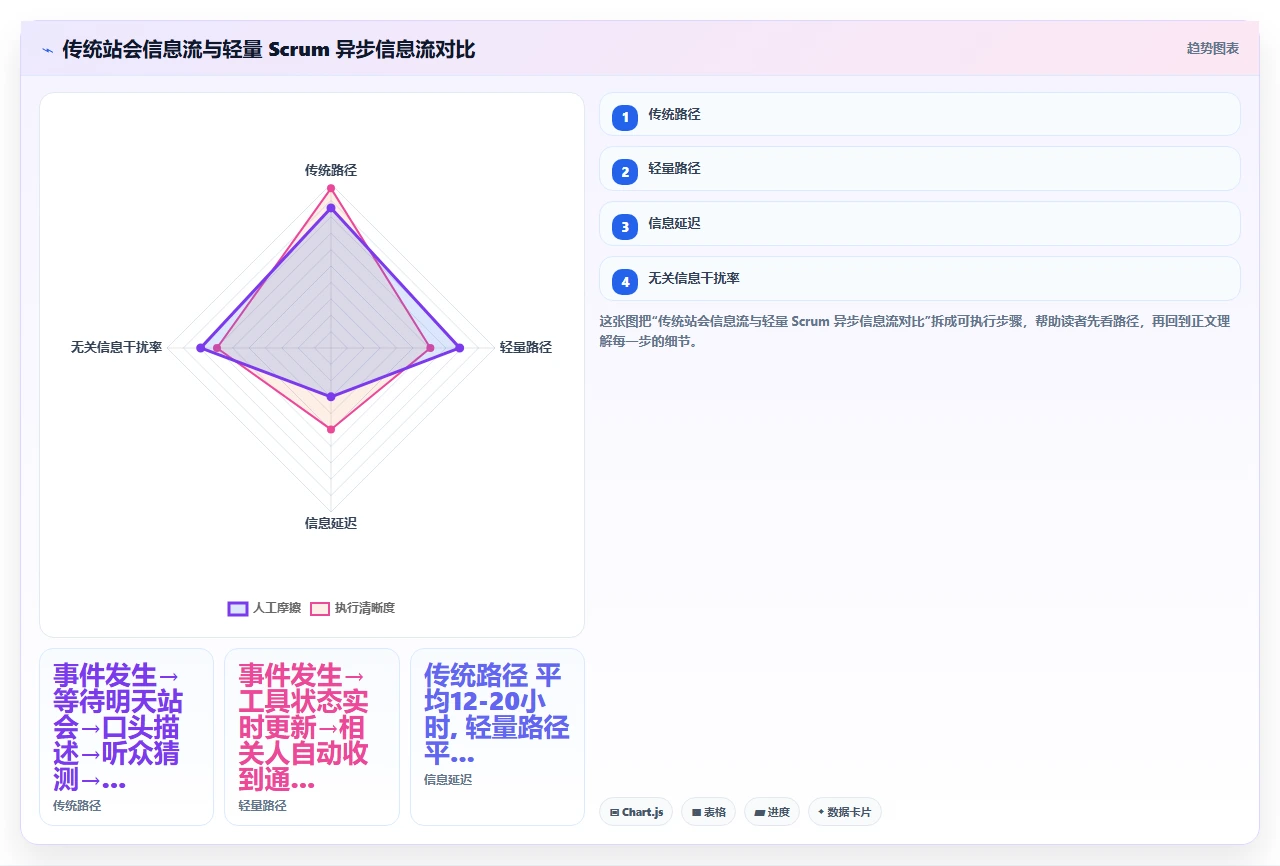Click the page title 传统站会信息流与轻量 Scrum 异步信息流对比
The image size is (1280, 866).
269,49
